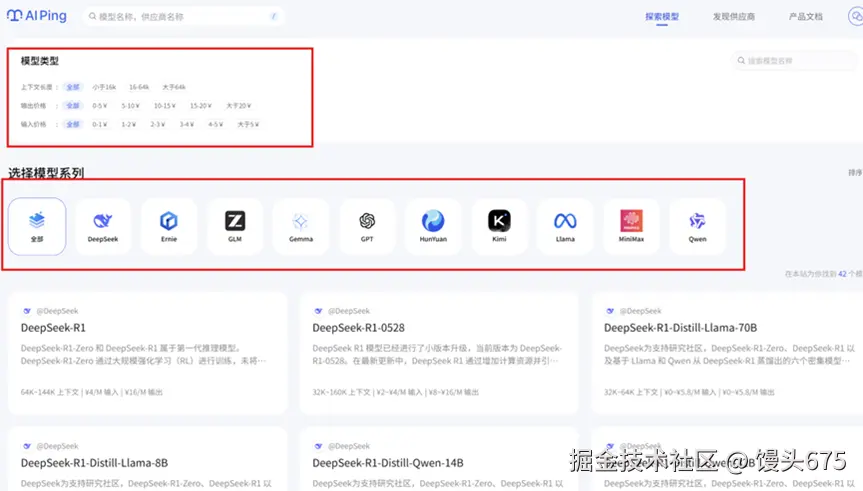Filter output price to 0-5¥

[x=100, y=106]
